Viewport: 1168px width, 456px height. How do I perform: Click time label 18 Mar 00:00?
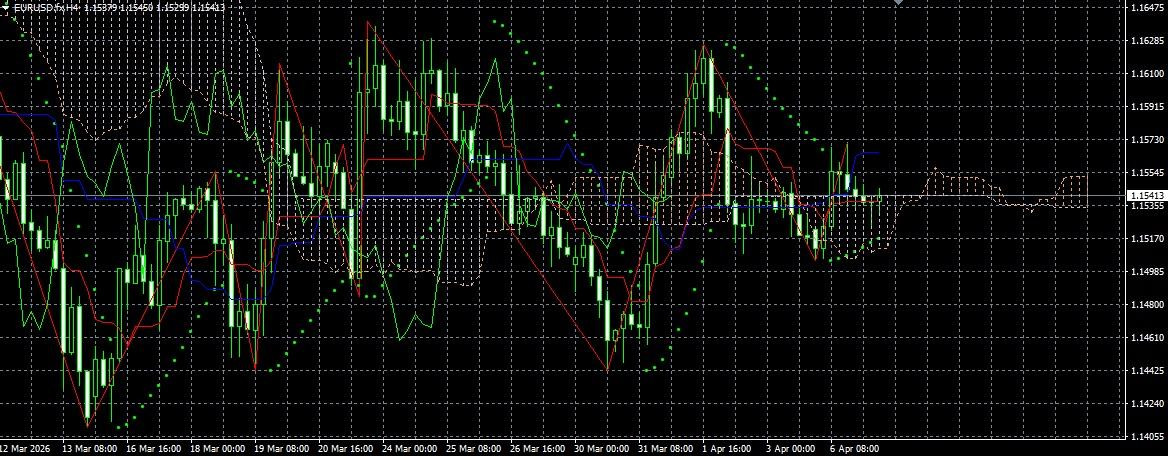pyautogui.click(x=218, y=449)
